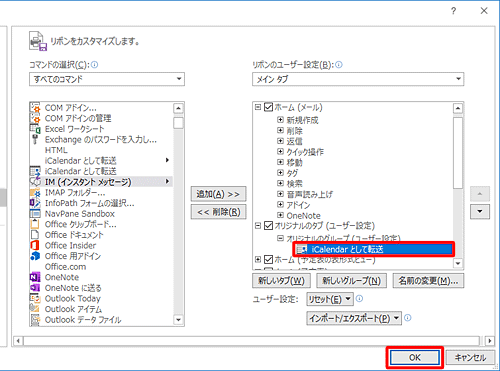Click the NavPane Sandbox icon

point(35,214)
